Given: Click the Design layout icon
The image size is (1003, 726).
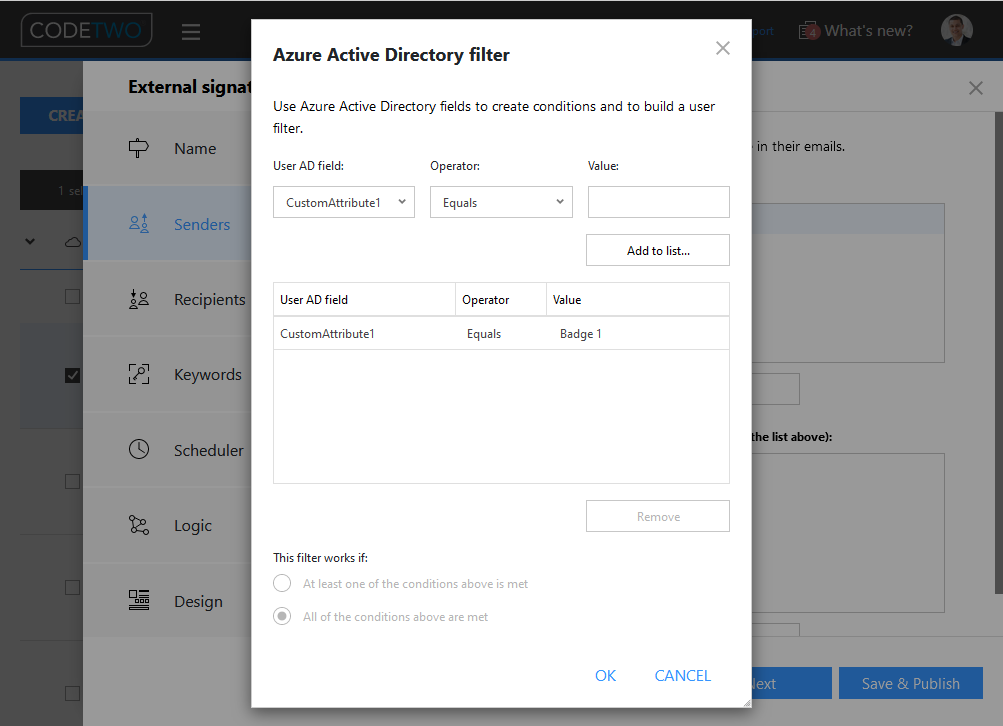Looking at the screenshot, I should click(139, 601).
